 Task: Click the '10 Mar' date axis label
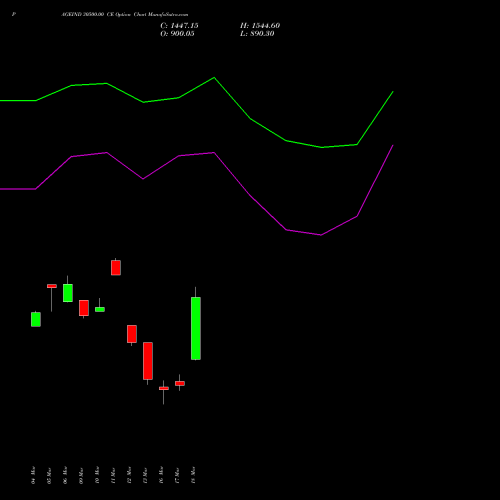[x=97, y=475]
